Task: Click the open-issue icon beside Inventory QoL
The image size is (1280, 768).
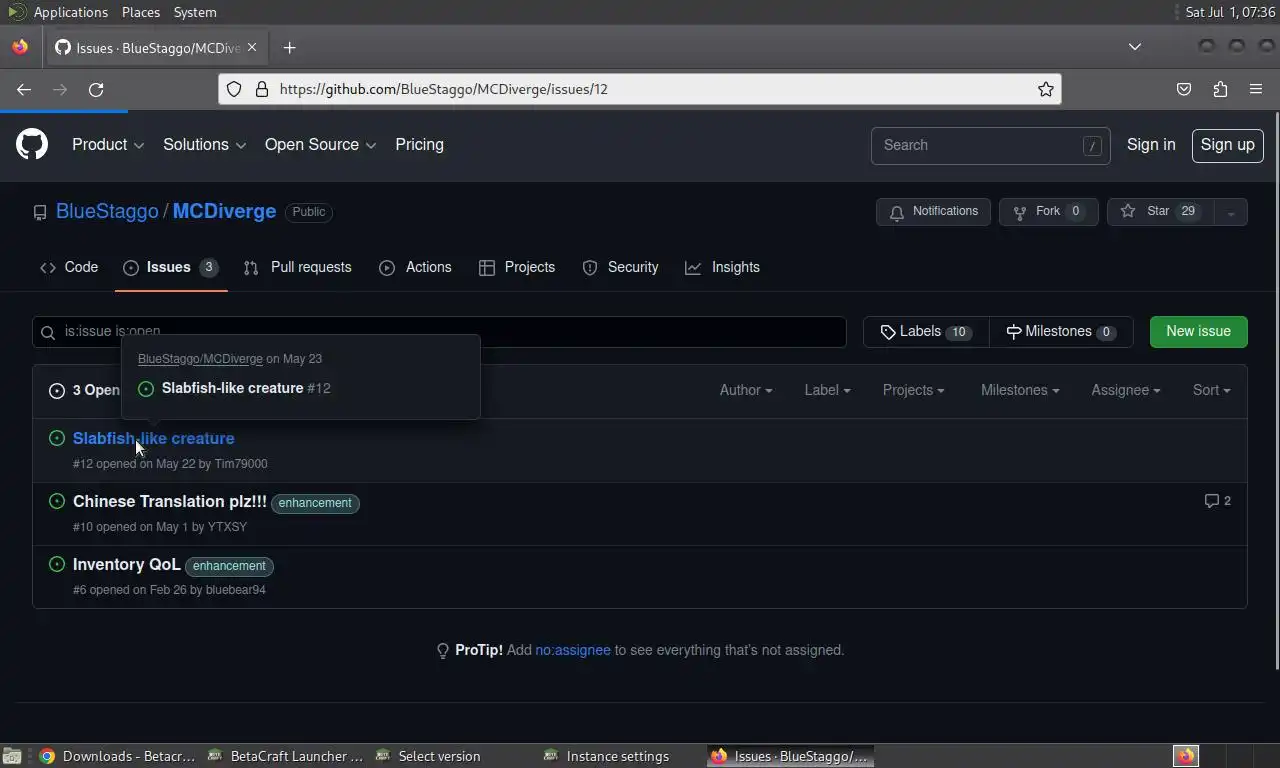Action: [57, 564]
